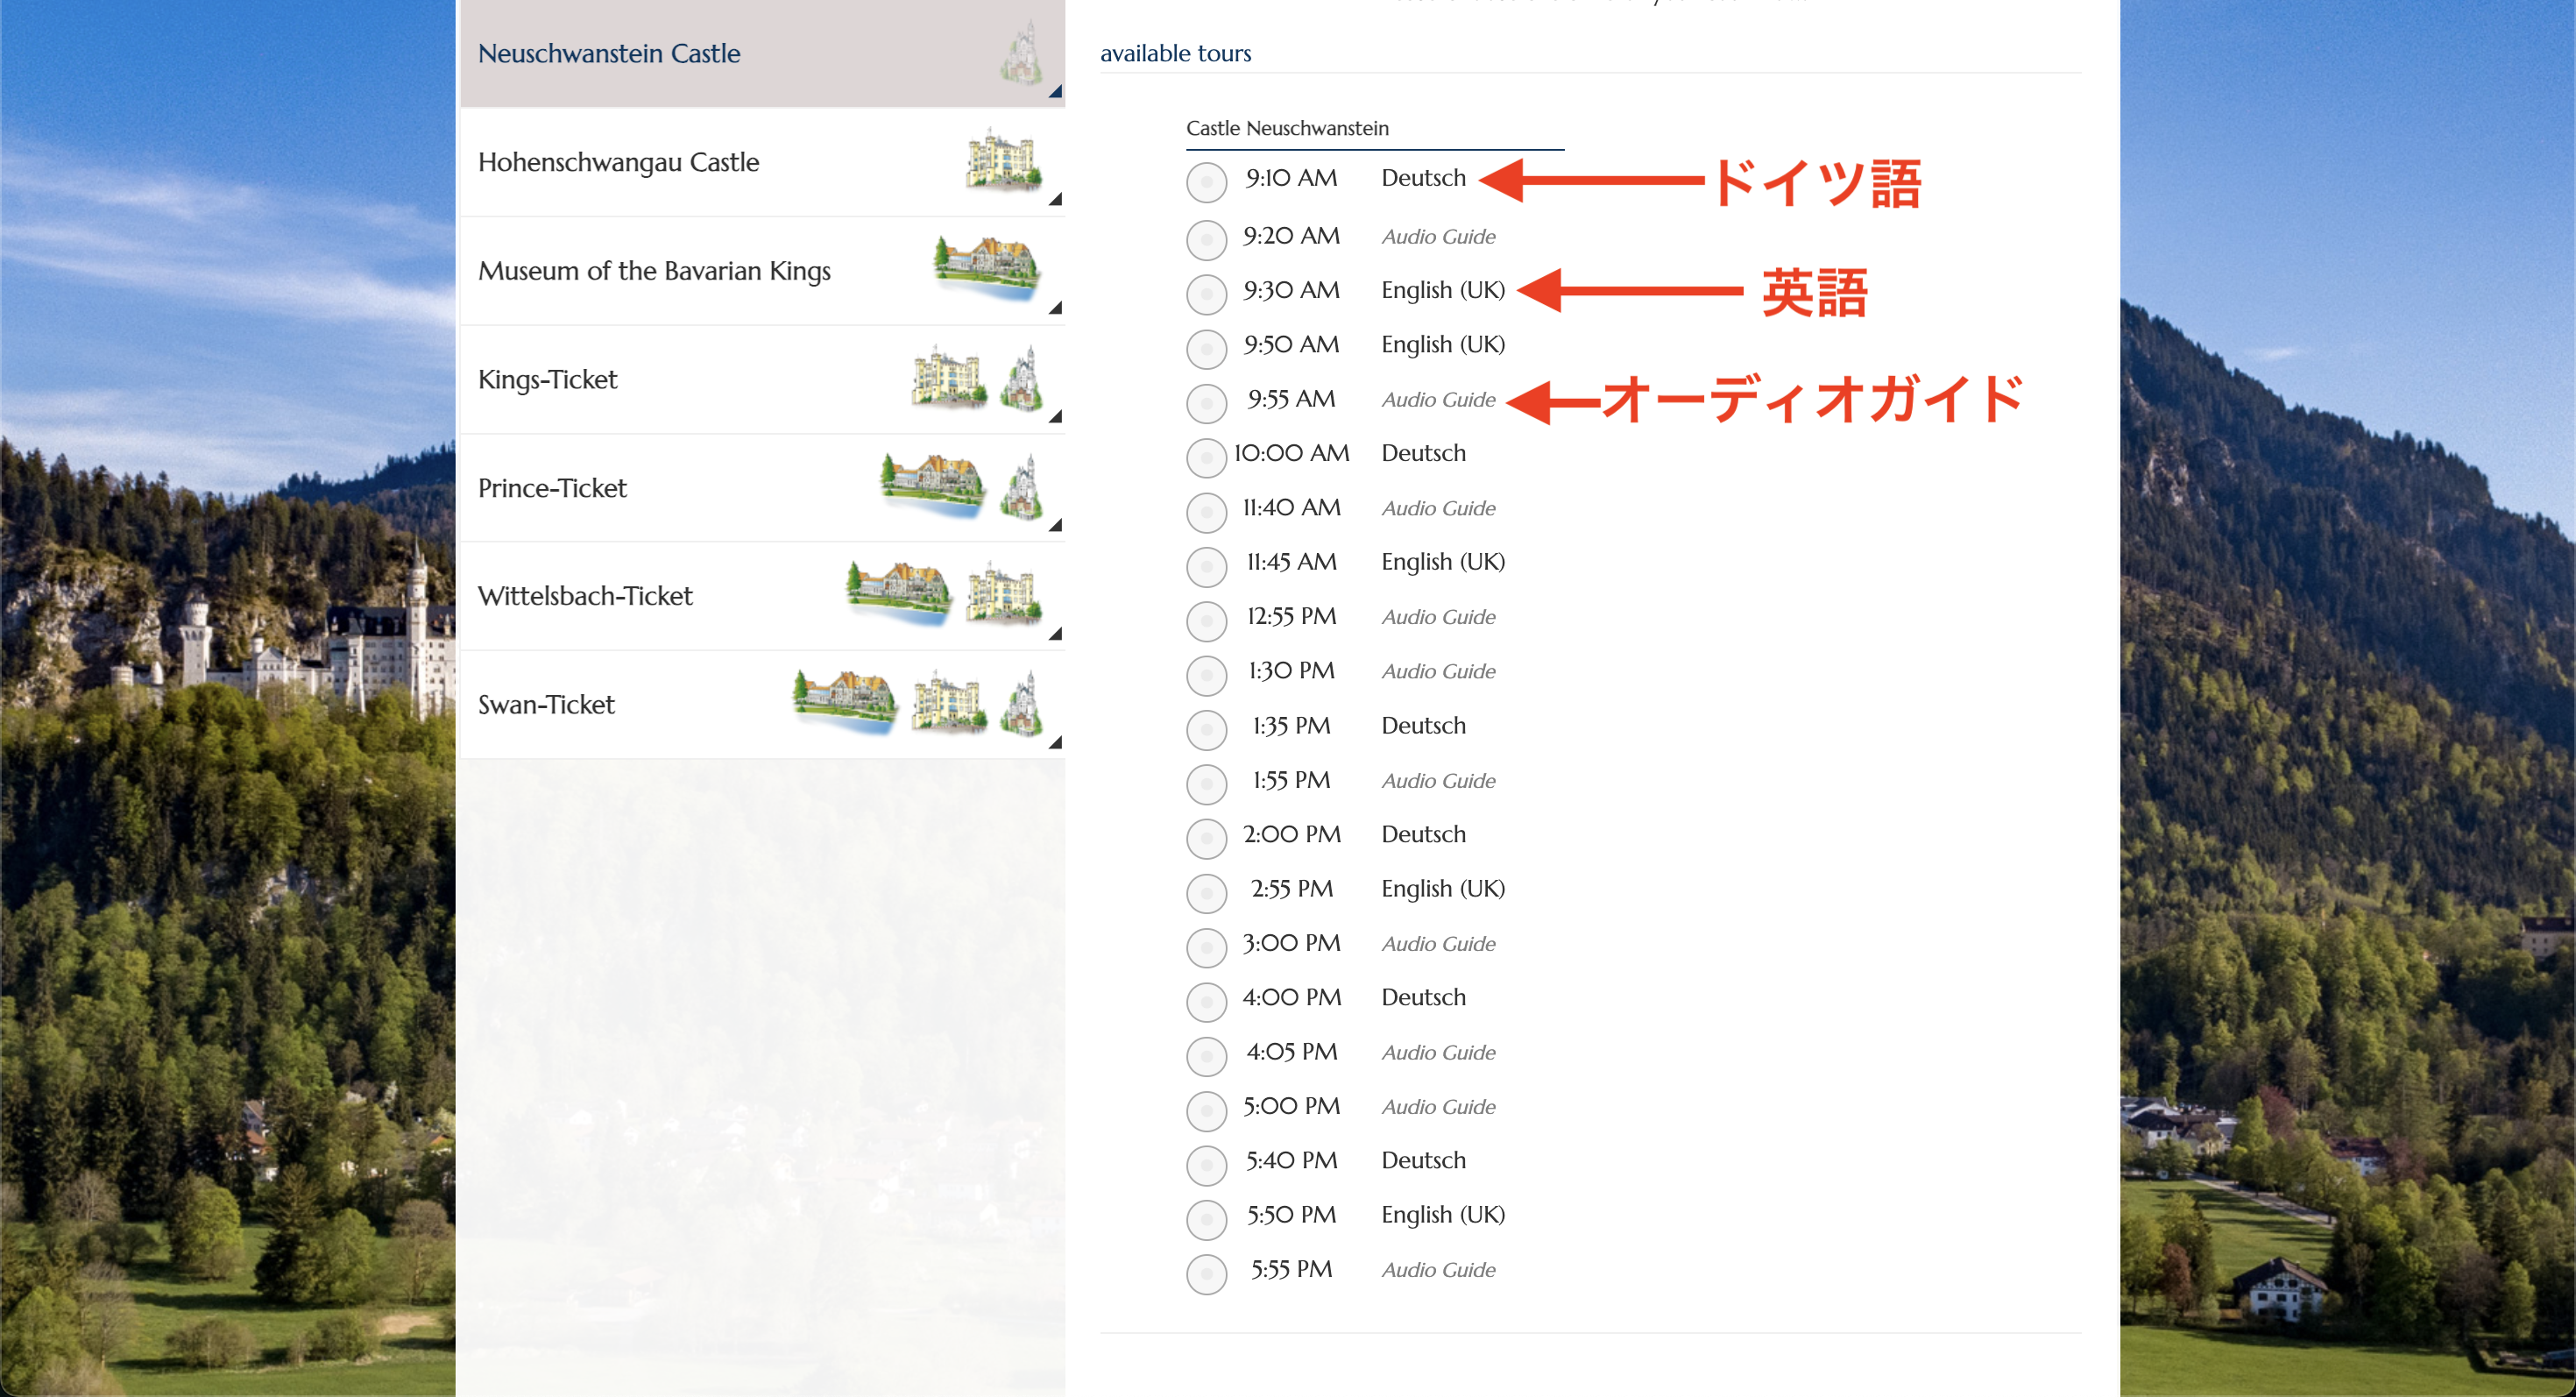Screen dimensions: 2576x1397
Task: Expand corner arrow of Kings-Ticket row
Action: (1055, 417)
